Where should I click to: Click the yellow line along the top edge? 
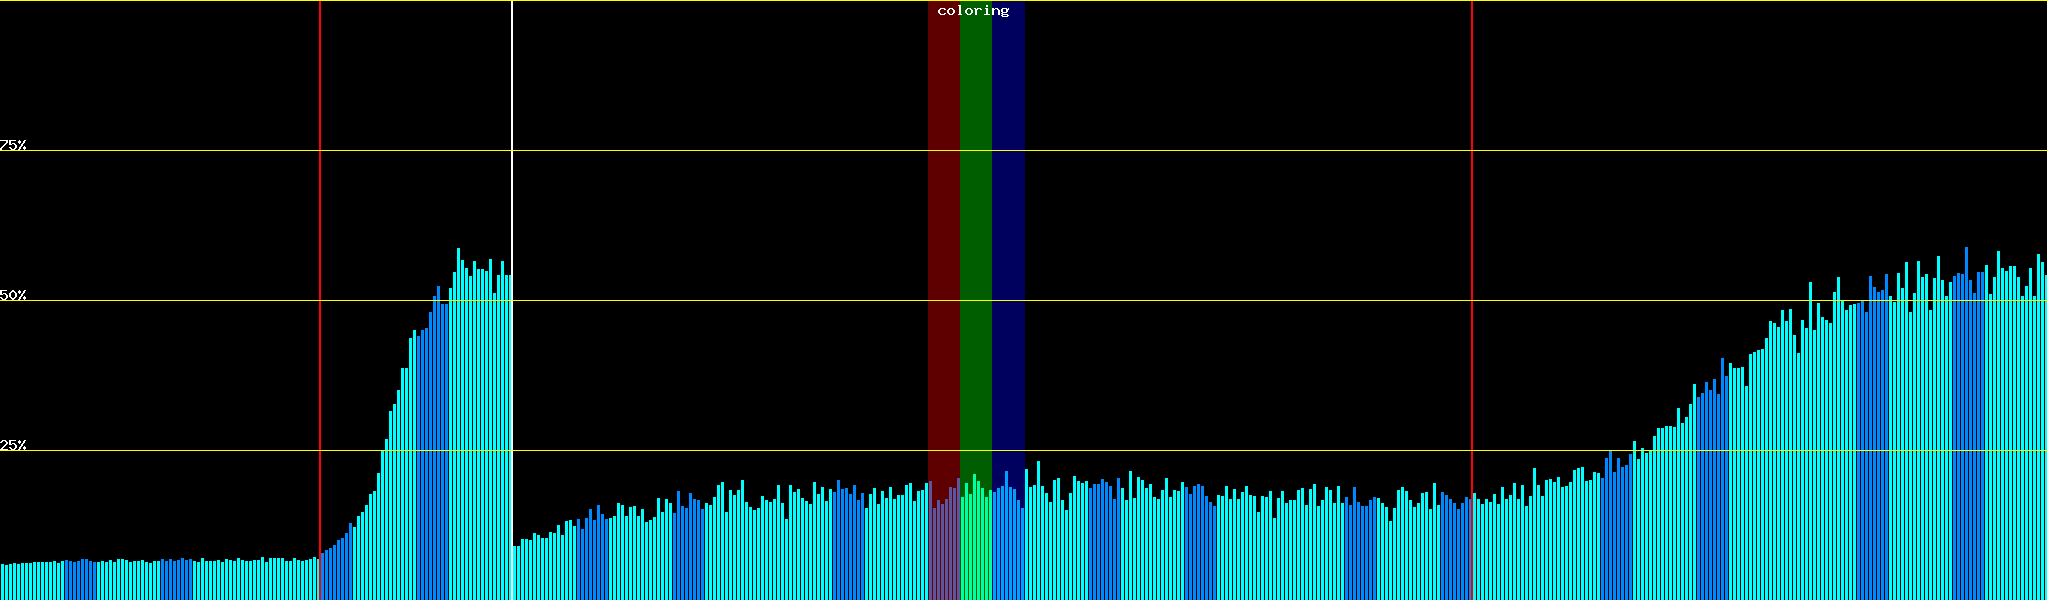coord(1200,1)
